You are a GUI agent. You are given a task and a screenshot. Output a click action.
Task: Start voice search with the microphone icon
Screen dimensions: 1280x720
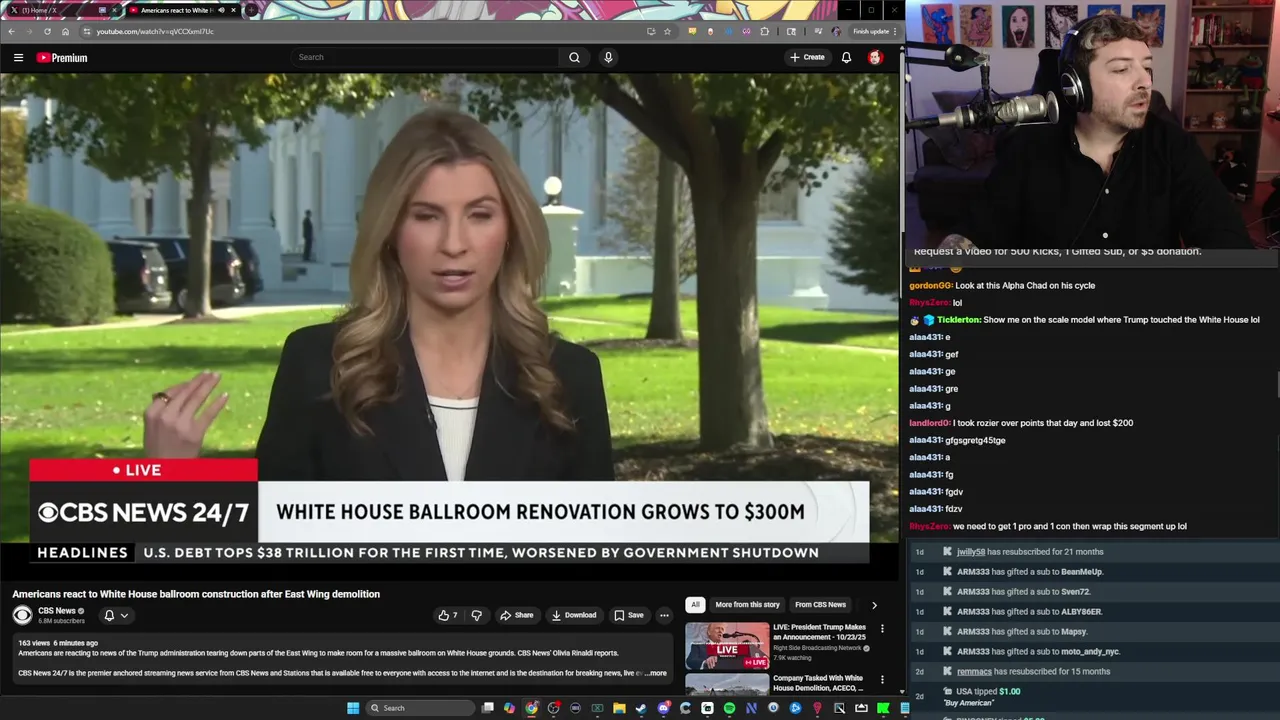coord(608,57)
